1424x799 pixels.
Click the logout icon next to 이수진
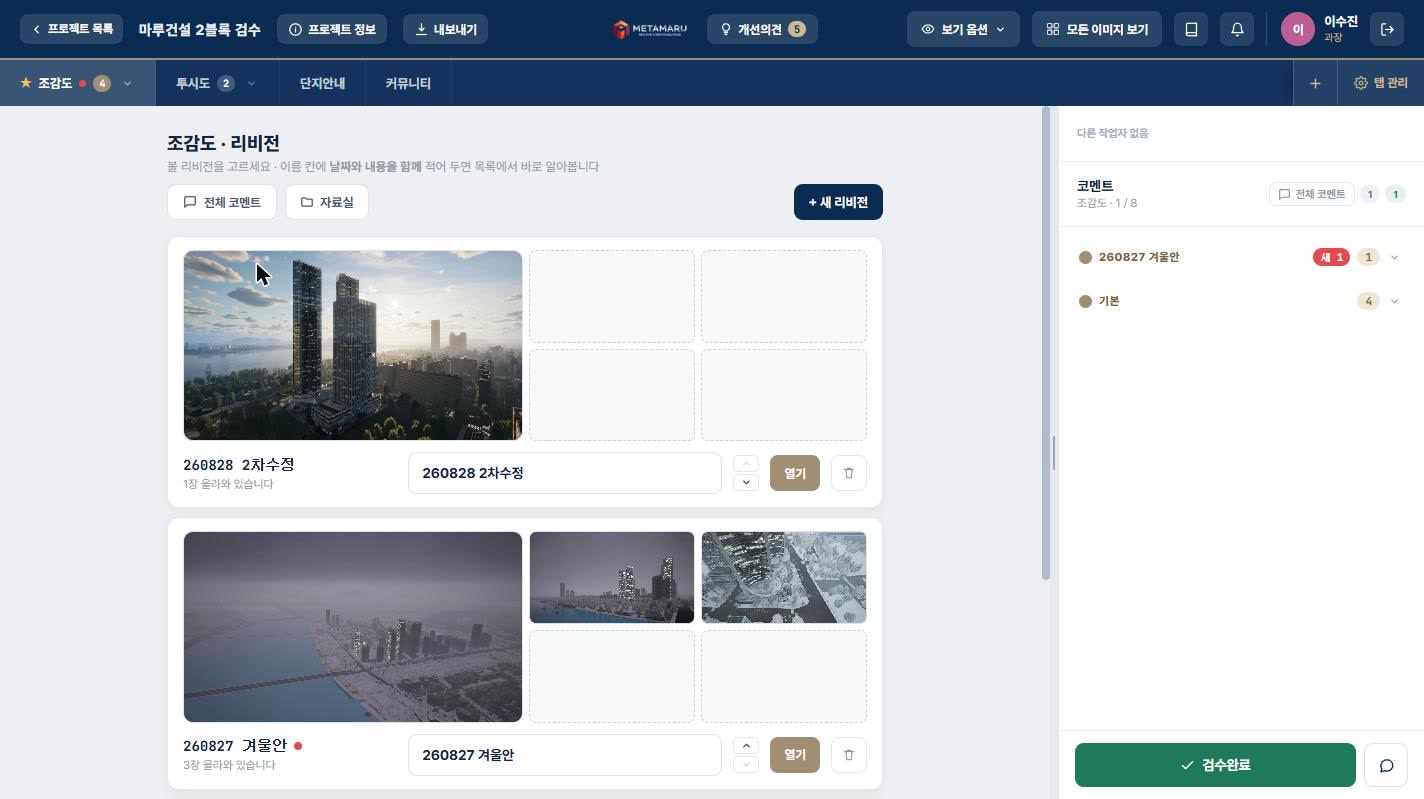click(1387, 29)
